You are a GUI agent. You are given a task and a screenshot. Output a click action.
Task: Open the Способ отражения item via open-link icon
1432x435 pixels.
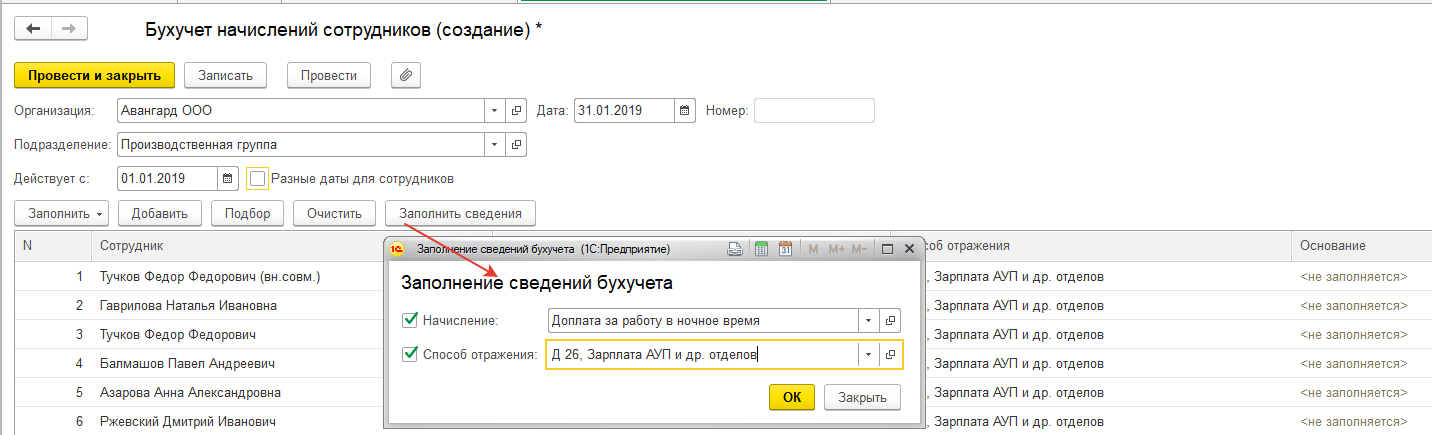coord(891,354)
